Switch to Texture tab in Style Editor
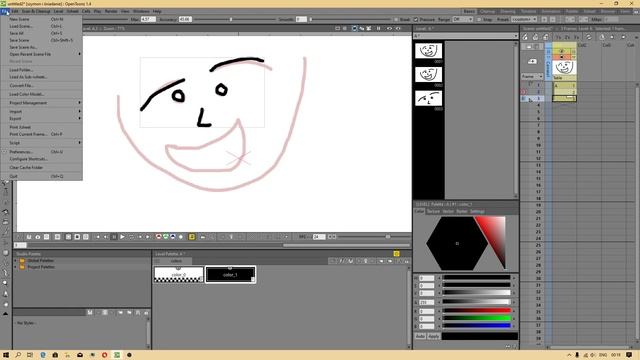Screen dimensions: 640x360 pyautogui.click(x=433, y=211)
